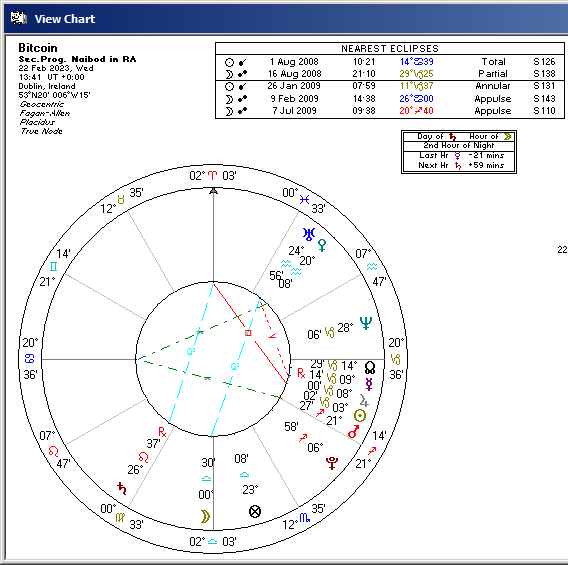The height and width of the screenshot is (565, 568).
Task: Select the 26 Jan 2009 eclipse entry
Action: 390,86
